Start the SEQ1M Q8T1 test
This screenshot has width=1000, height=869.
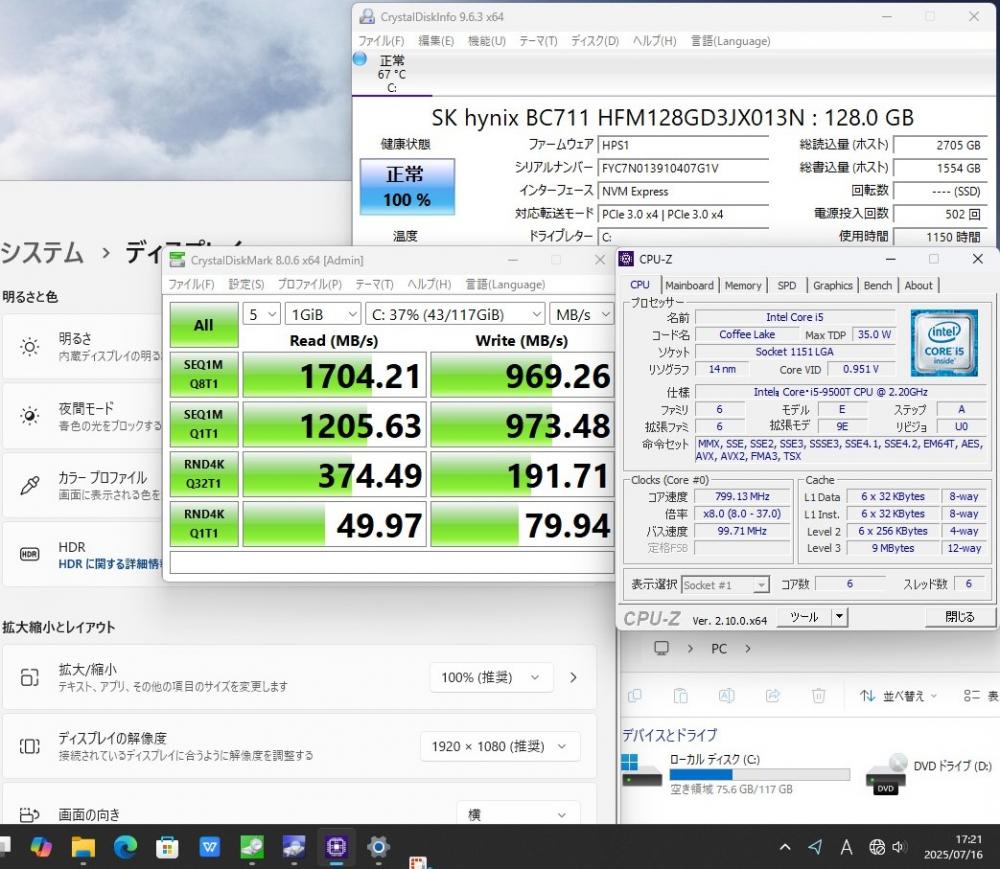pos(203,374)
